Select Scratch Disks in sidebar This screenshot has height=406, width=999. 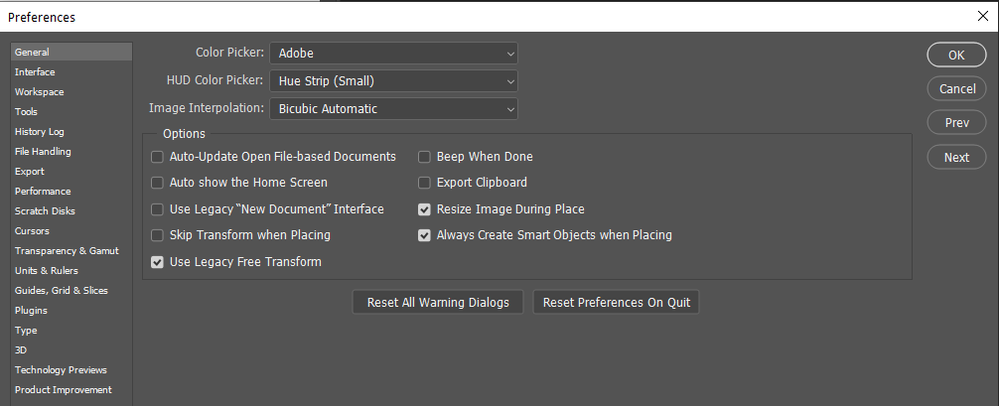45,211
